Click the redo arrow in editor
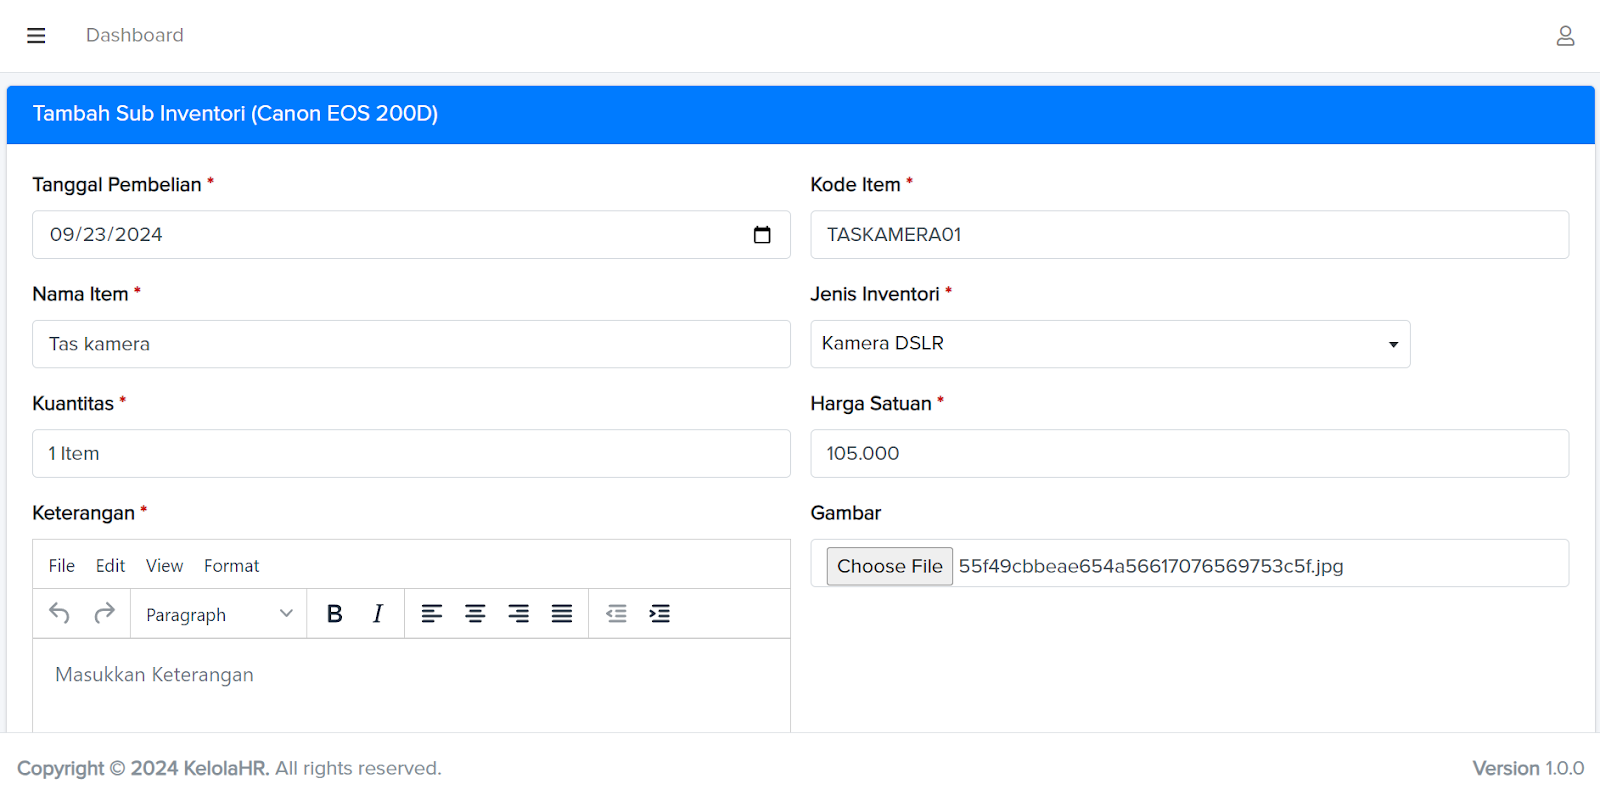The image size is (1600, 801). coord(104,614)
